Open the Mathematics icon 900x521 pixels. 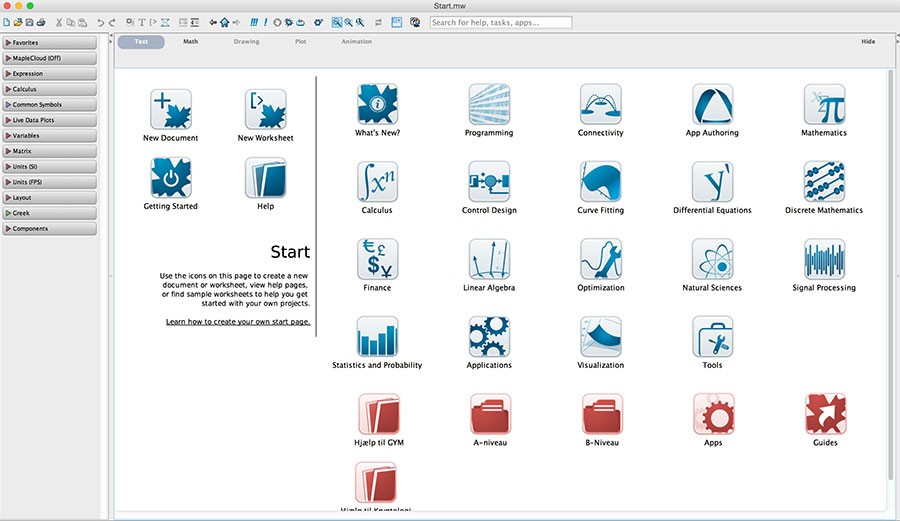coord(824,104)
